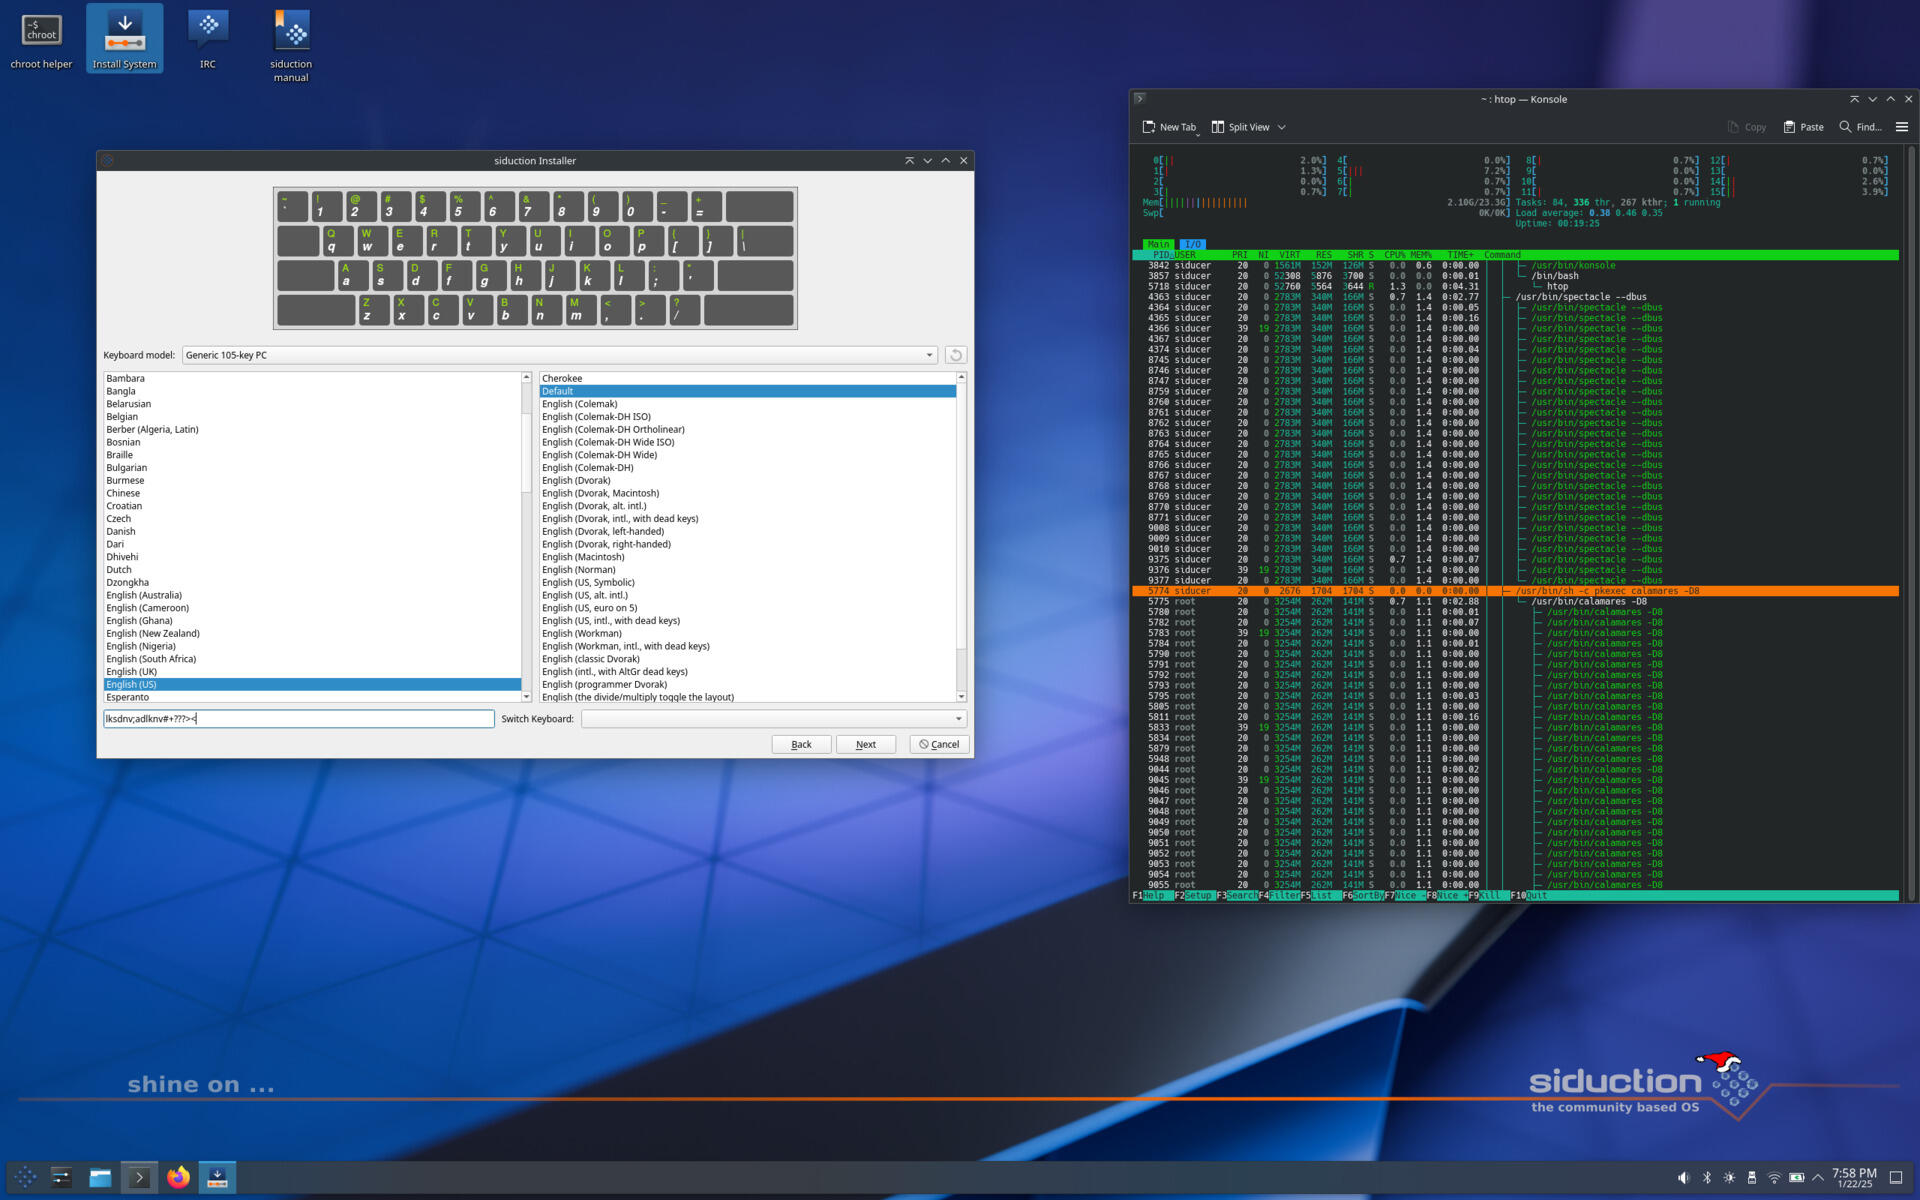Select htop row with /bin/bash
Image resolution: width=1920 pixels, height=1200 pixels.
click(1515, 276)
